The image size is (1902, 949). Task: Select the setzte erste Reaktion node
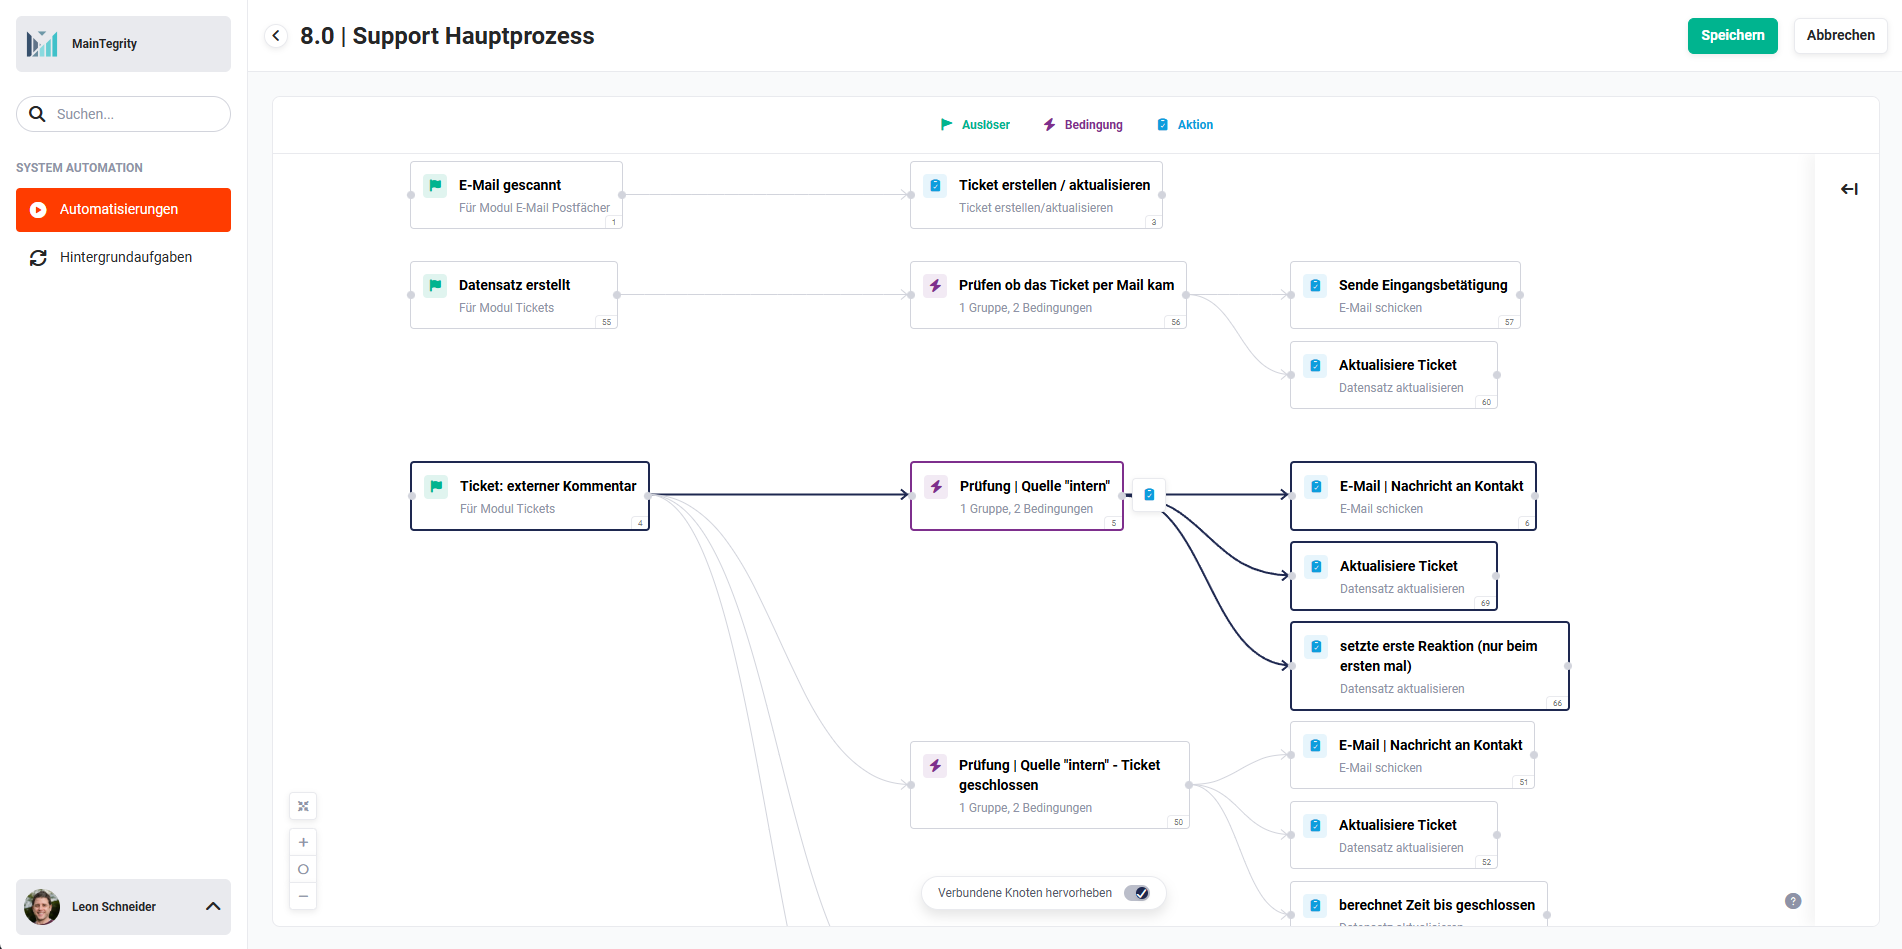coord(1430,666)
